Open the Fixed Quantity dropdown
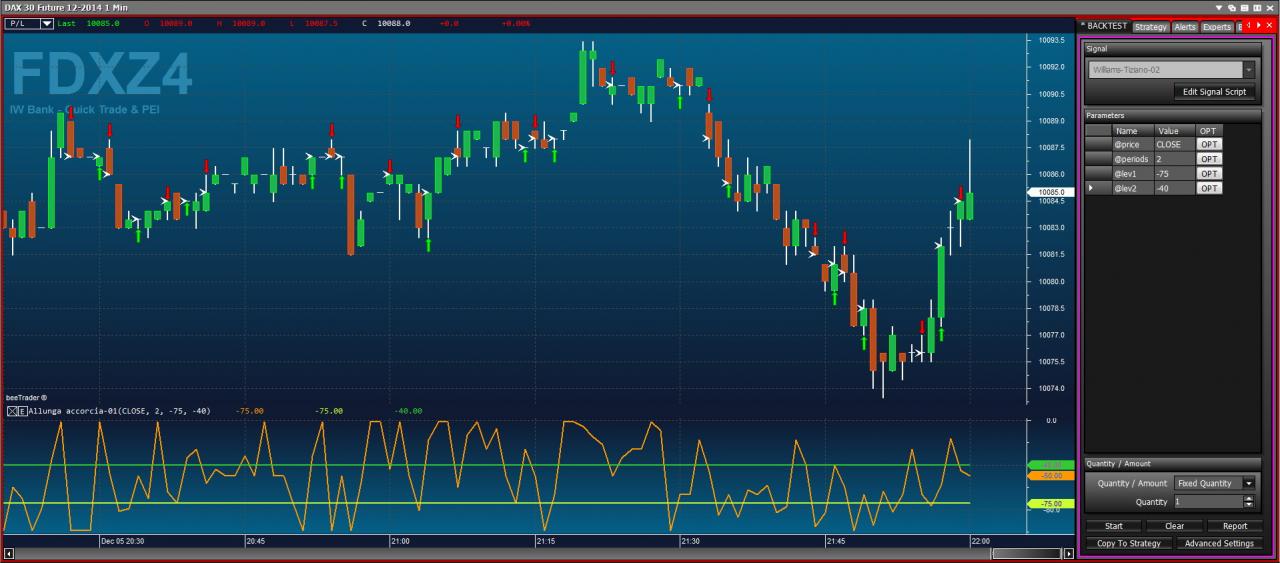 1248,483
